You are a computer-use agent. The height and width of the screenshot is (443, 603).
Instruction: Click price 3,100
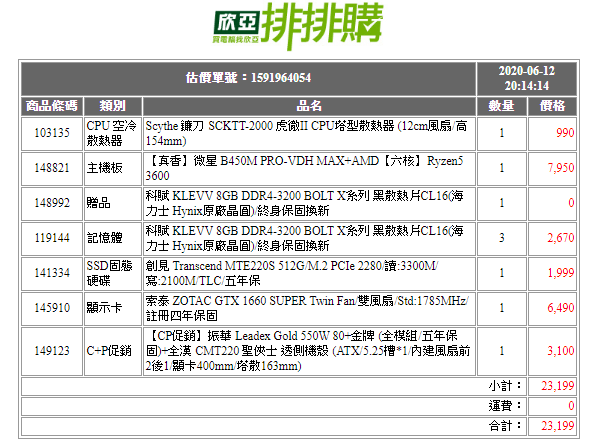[561, 351]
